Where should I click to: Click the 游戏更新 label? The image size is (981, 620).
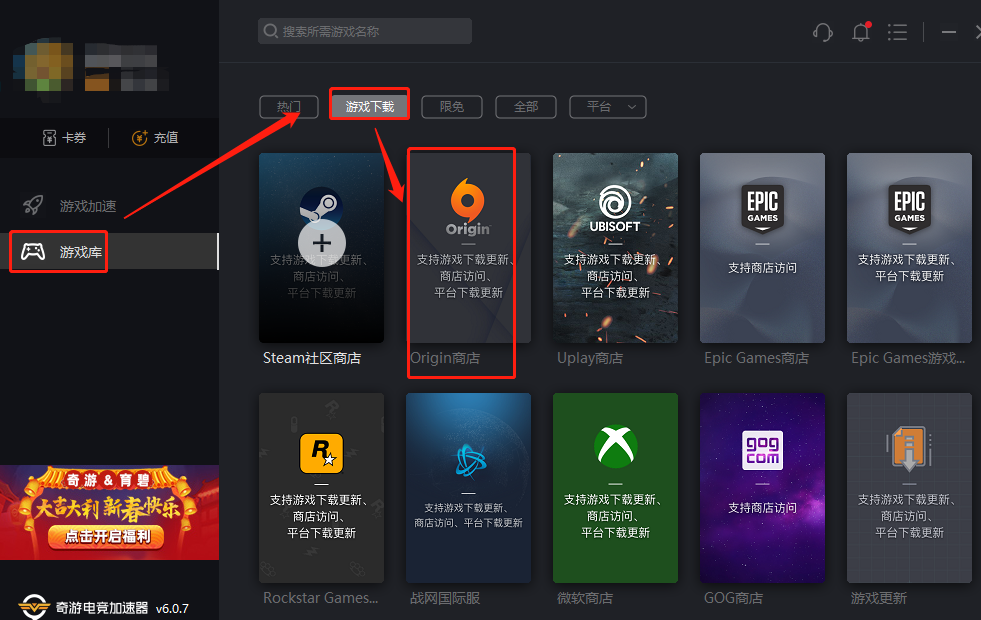878,598
